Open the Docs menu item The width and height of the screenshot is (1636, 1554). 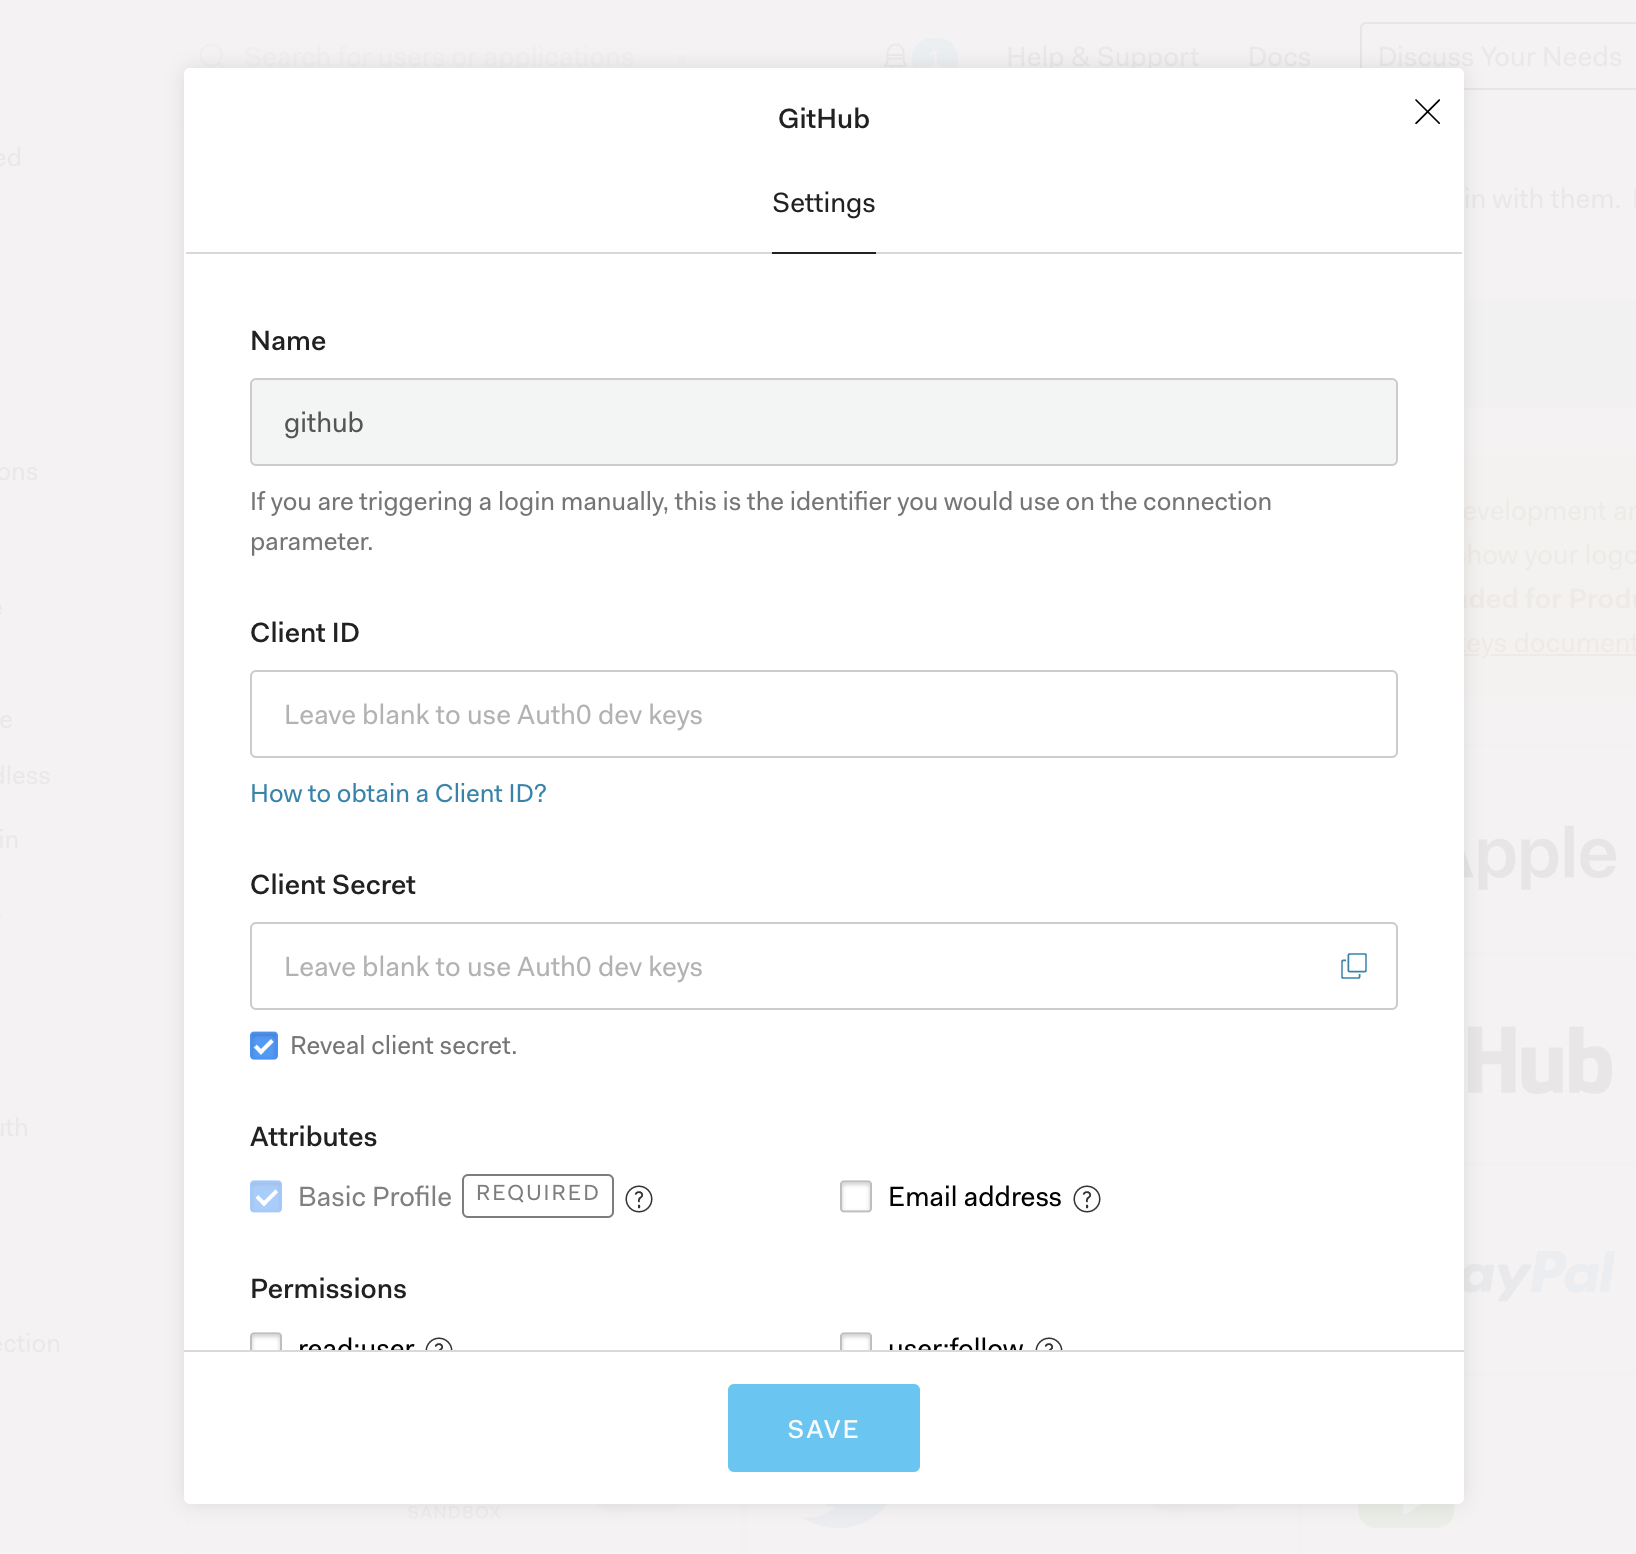pos(1279,57)
